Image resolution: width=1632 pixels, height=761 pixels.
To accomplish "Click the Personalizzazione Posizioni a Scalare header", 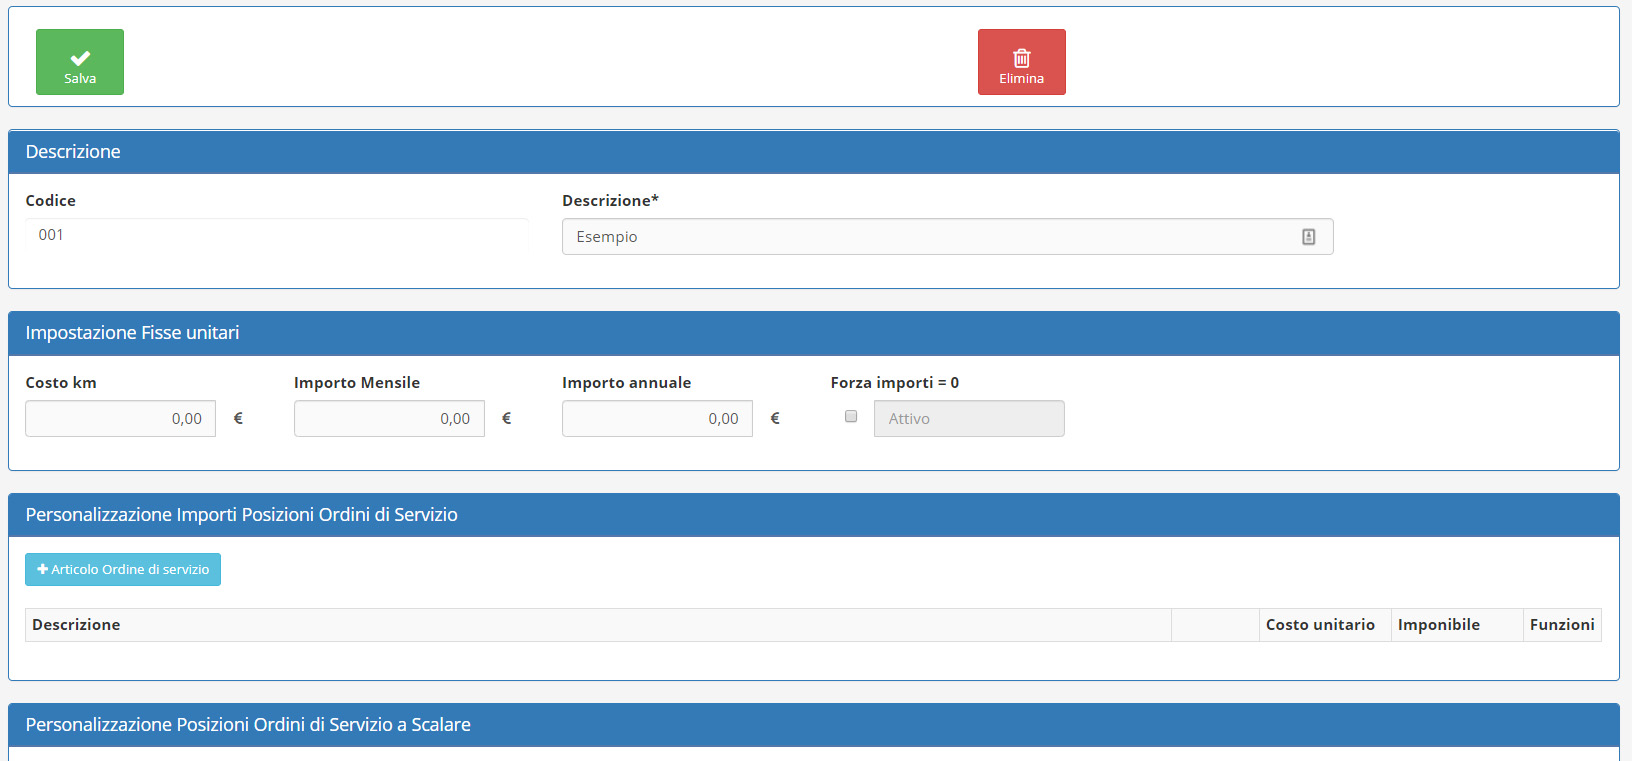I will click(248, 725).
